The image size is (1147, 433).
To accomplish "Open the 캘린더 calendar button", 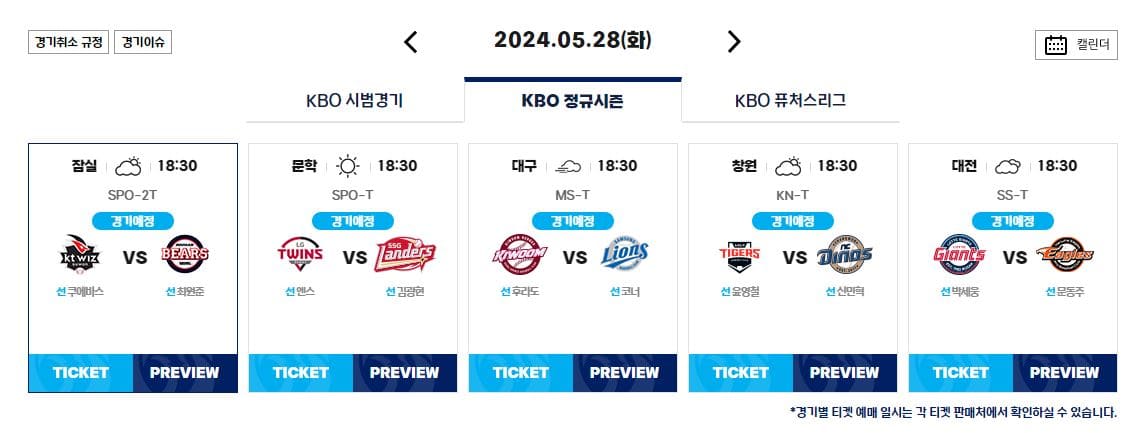I will (x=1076, y=45).
